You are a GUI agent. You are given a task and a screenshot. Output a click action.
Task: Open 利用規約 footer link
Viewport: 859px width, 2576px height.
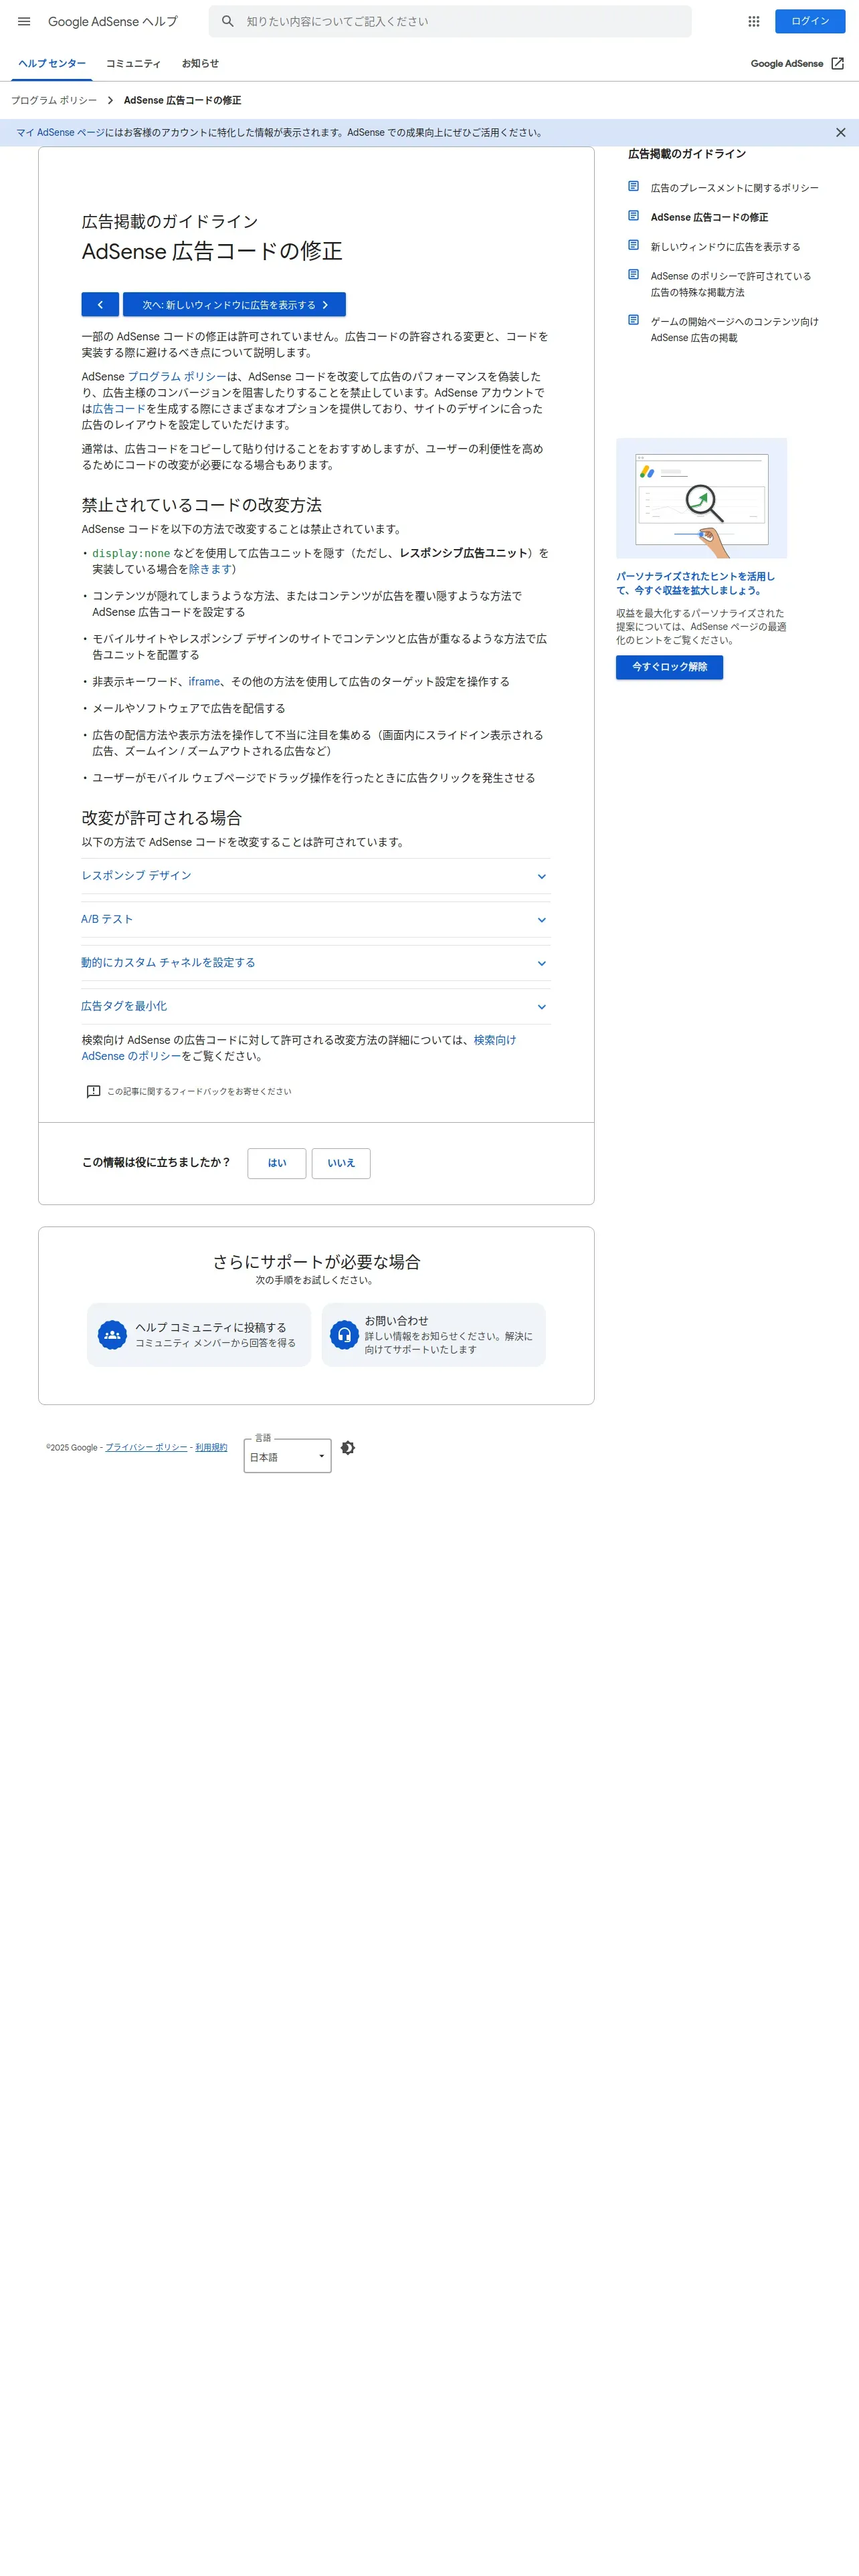click(211, 1448)
